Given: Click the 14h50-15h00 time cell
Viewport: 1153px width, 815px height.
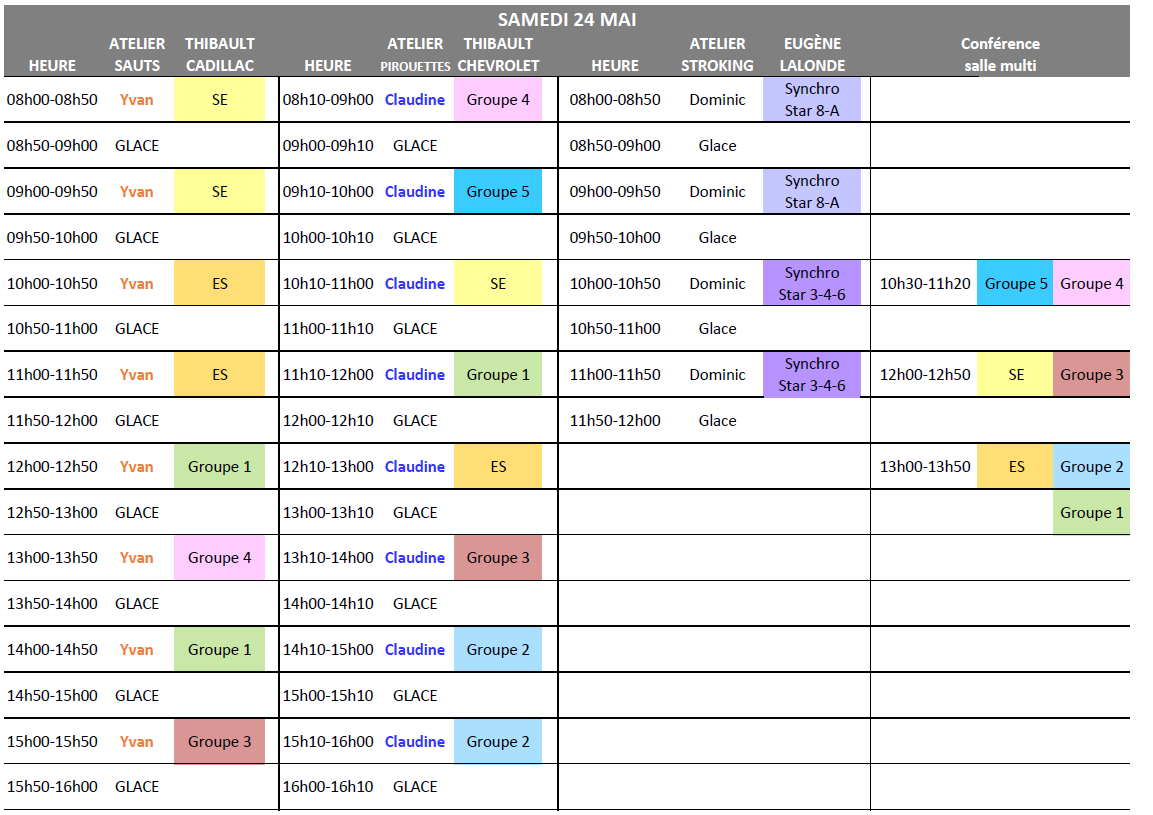Looking at the screenshot, I should 52,696.
